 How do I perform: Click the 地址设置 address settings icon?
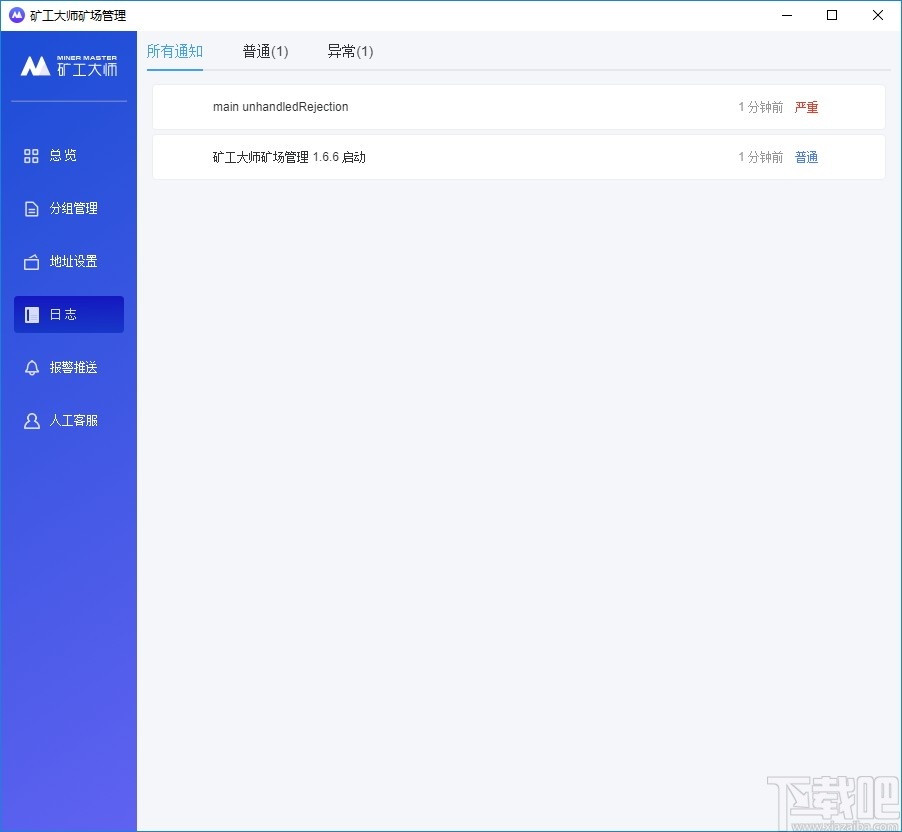pyautogui.click(x=31, y=261)
